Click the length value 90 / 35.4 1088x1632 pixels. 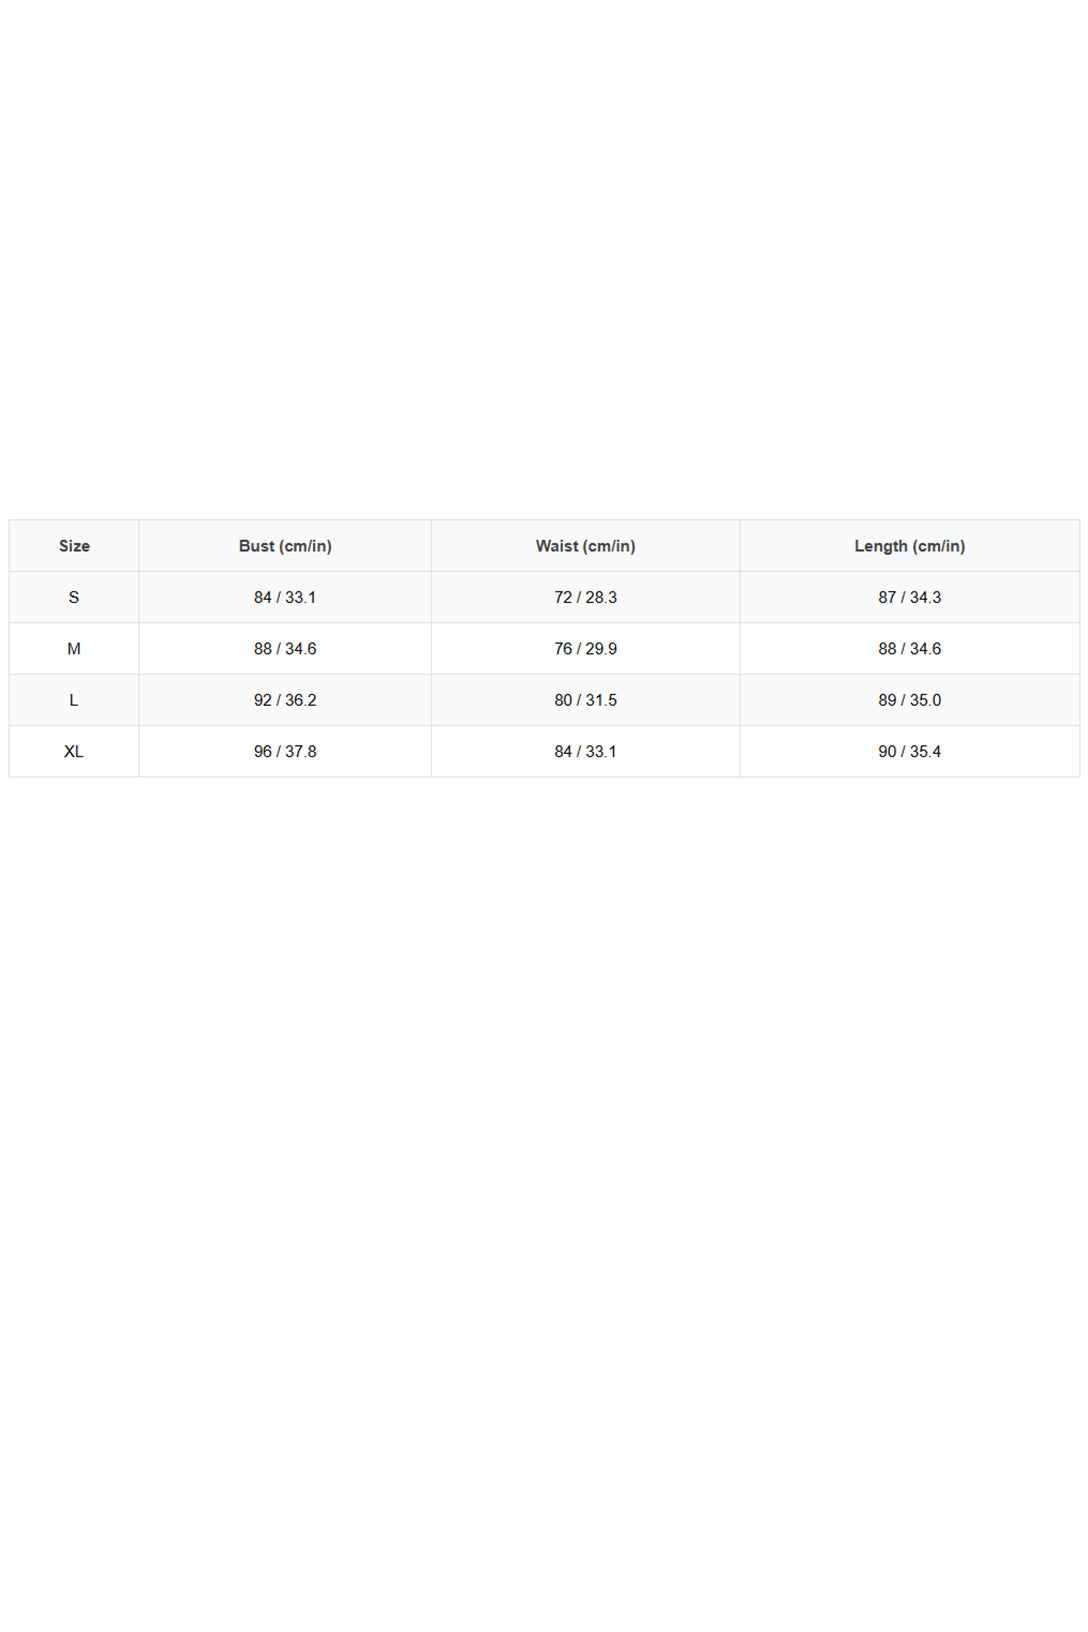pos(910,751)
